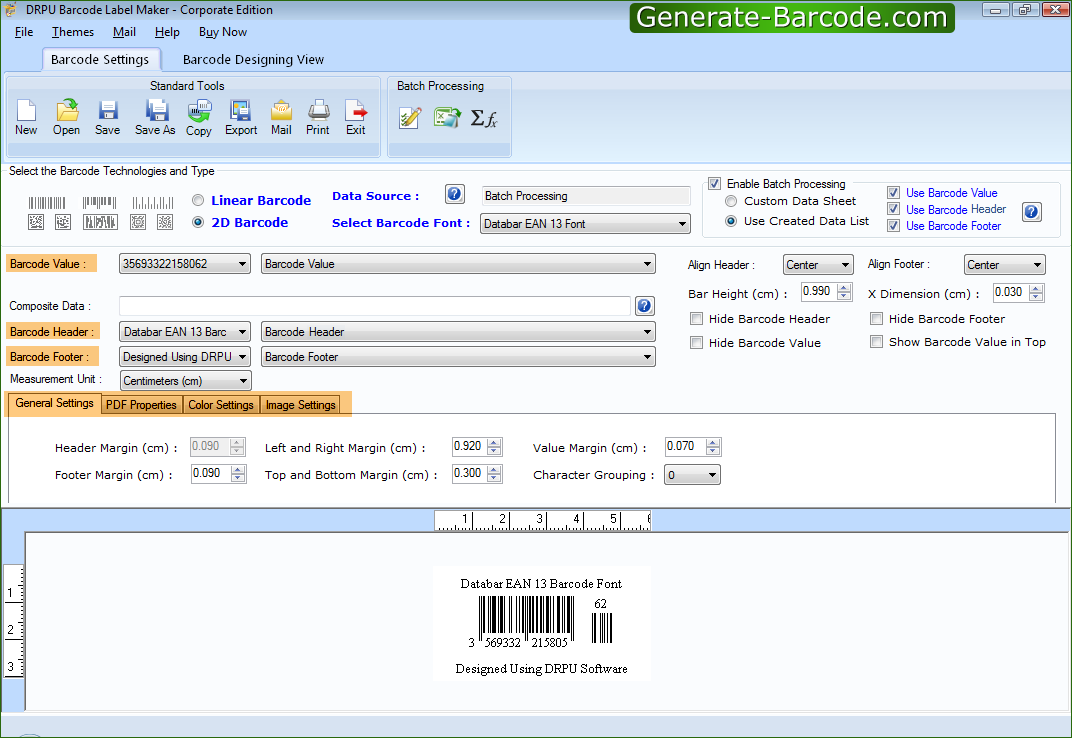Expand the Align Footer dropdown
This screenshot has width=1072, height=738.
(x=1038, y=264)
